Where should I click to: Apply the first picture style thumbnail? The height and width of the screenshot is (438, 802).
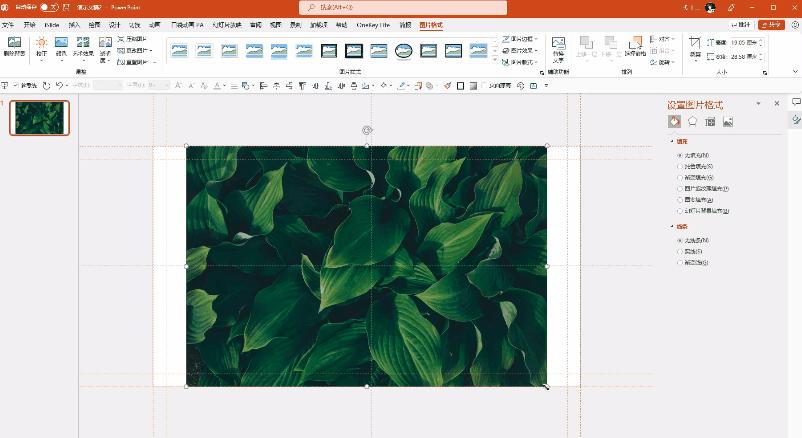[179, 50]
